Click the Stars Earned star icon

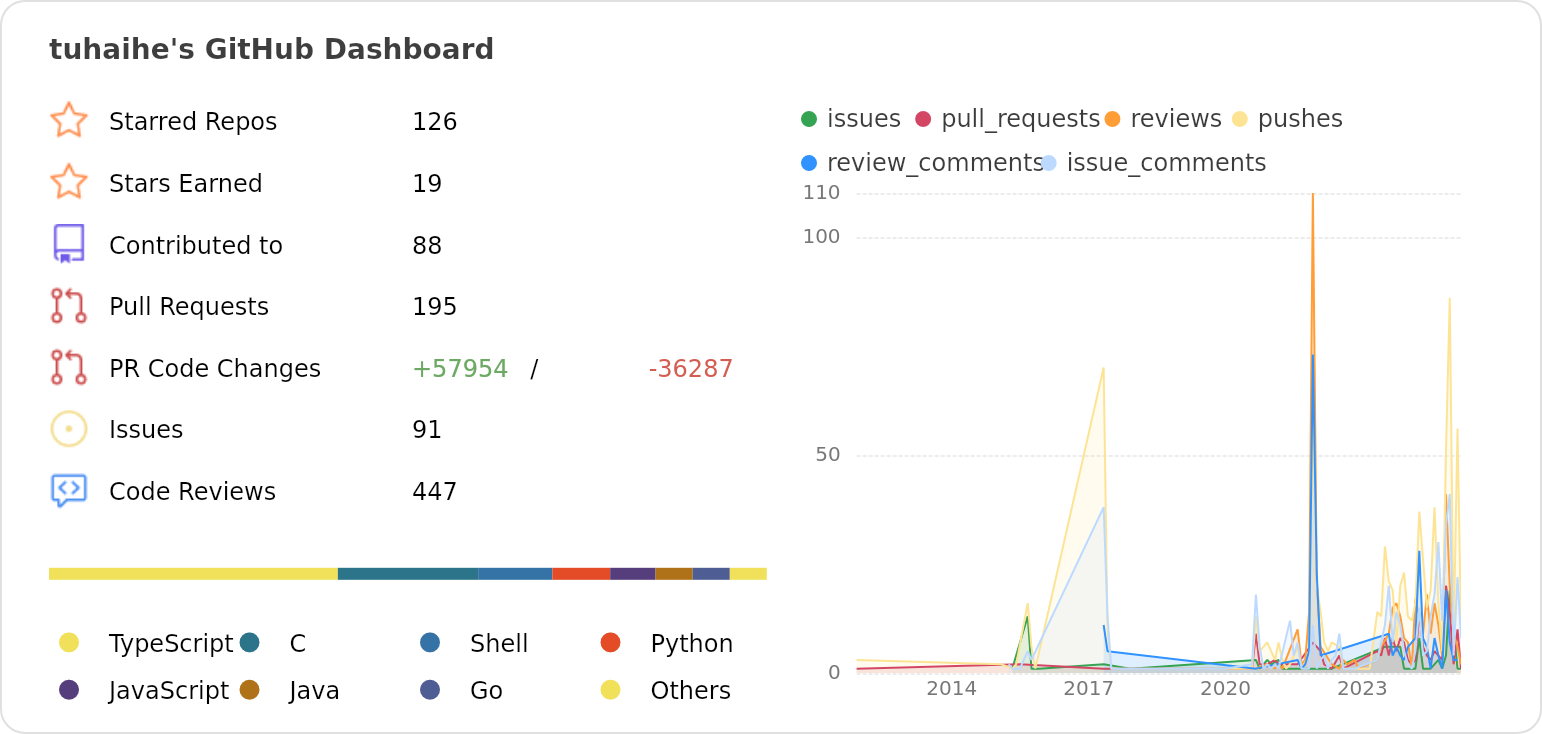click(x=69, y=182)
